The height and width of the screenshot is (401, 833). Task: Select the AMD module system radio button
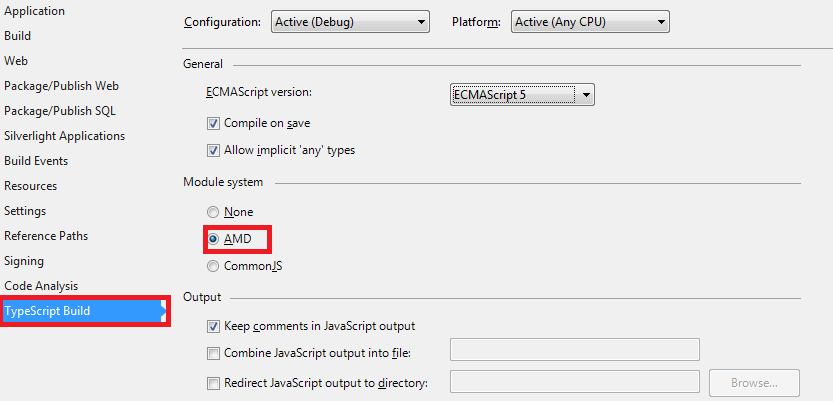pyautogui.click(x=213, y=240)
